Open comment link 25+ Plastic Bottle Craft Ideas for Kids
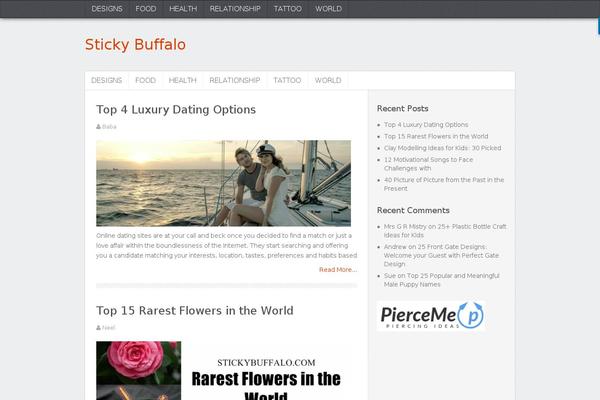The width and height of the screenshot is (600, 400). click(x=445, y=231)
